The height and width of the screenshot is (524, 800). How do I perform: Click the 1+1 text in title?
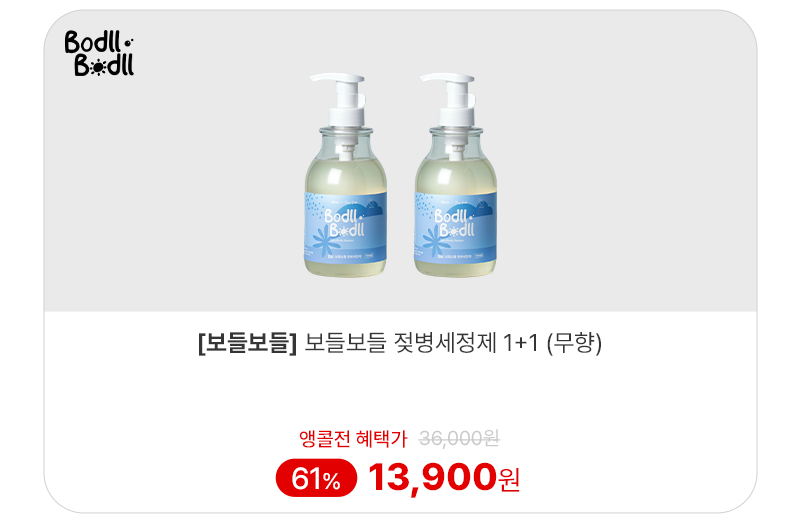click(520, 343)
